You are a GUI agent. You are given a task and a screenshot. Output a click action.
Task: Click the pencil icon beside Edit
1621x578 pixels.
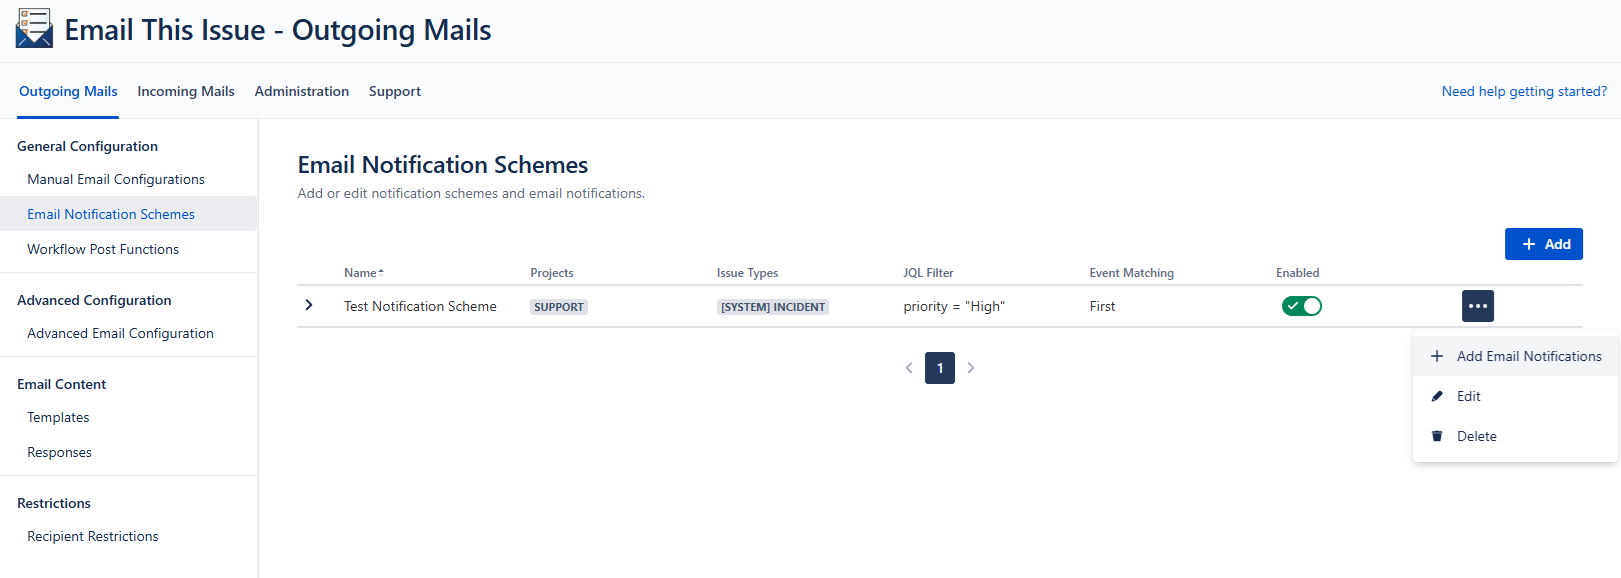tap(1437, 396)
